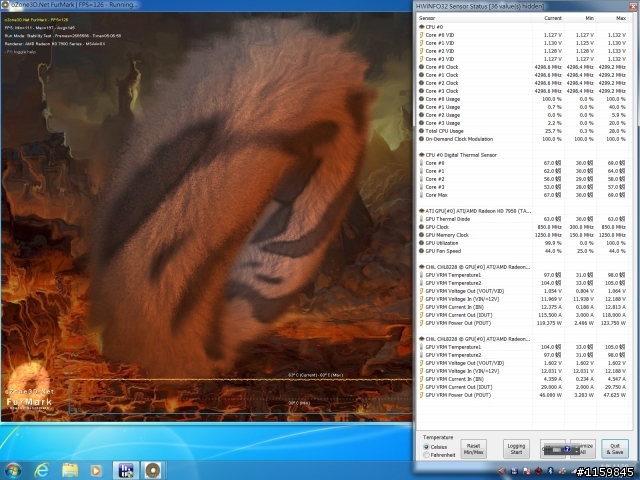The height and width of the screenshot is (480, 640).
Task: Select GPU VRM Voltage In row reading 11.969 V
Action: click(522, 299)
